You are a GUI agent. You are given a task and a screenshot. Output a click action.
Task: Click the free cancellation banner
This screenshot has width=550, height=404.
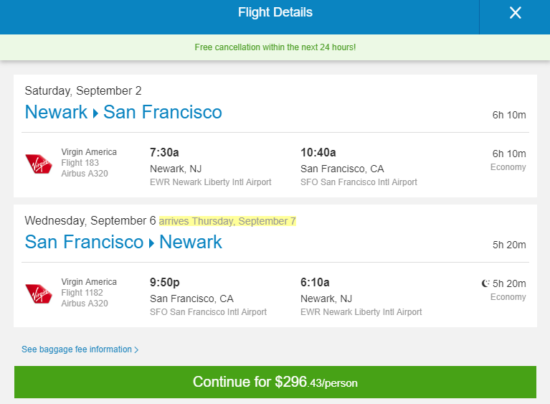point(275,47)
